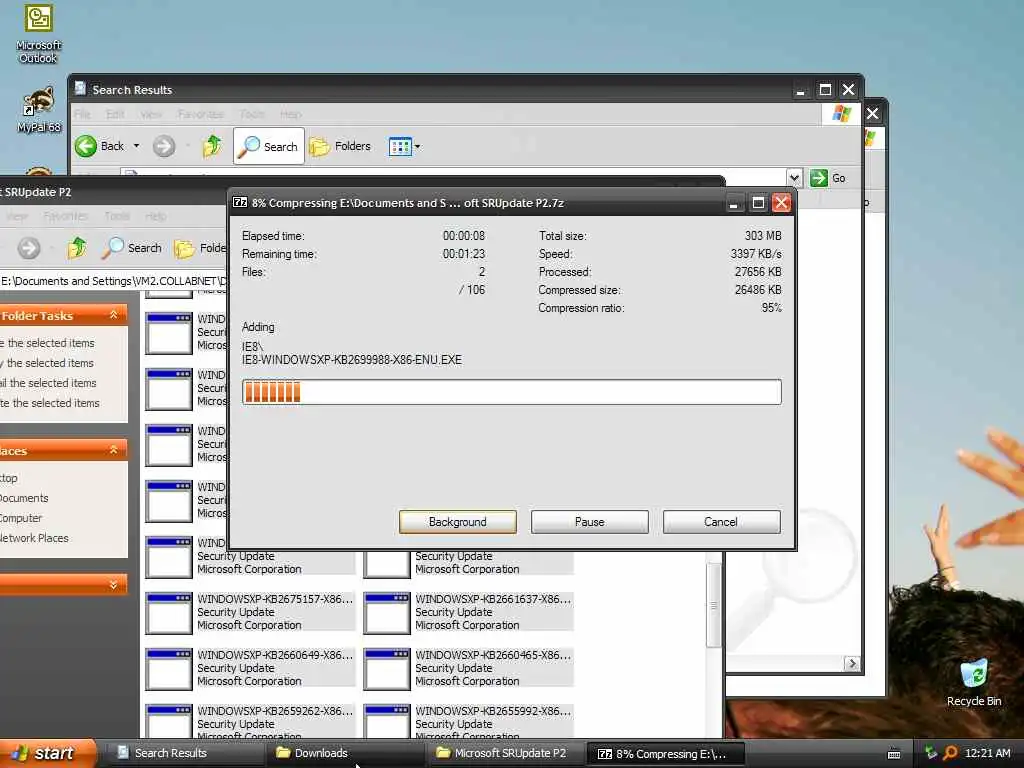
Task: Open File menu in Search Results window
Action: [82, 114]
